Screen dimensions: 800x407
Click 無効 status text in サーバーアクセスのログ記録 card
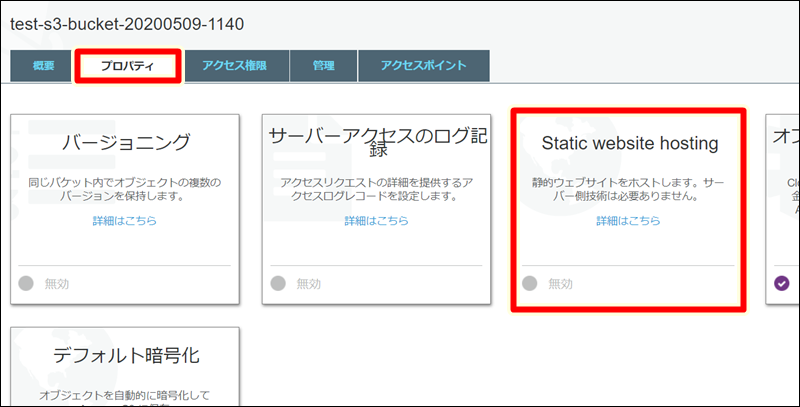point(309,284)
